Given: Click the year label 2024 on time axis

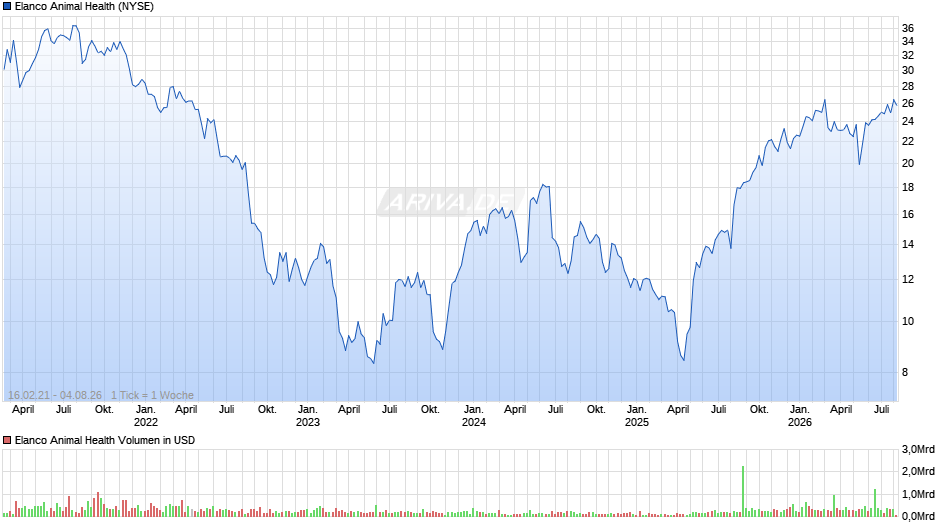Looking at the screenshot, I should (x=474, y=422).
